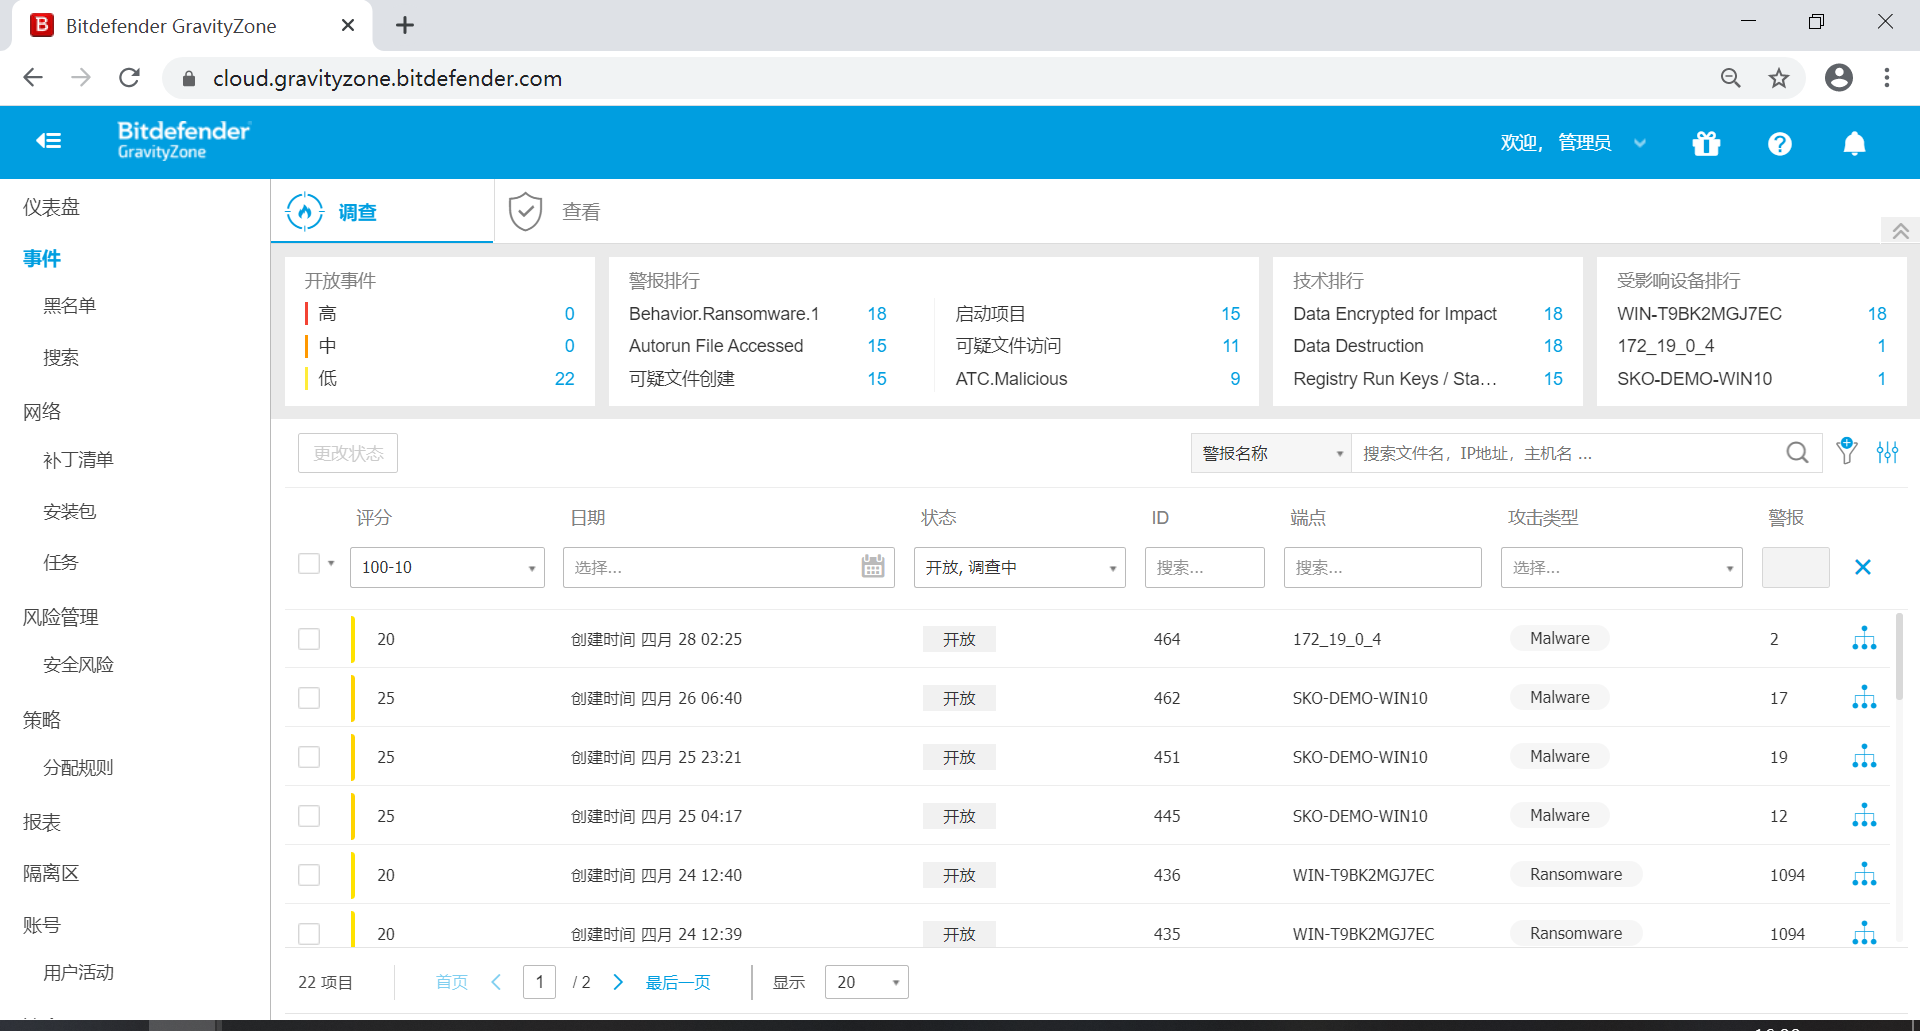
Task: Click the 更改状态 button
Action: click(x=348, y=453)
